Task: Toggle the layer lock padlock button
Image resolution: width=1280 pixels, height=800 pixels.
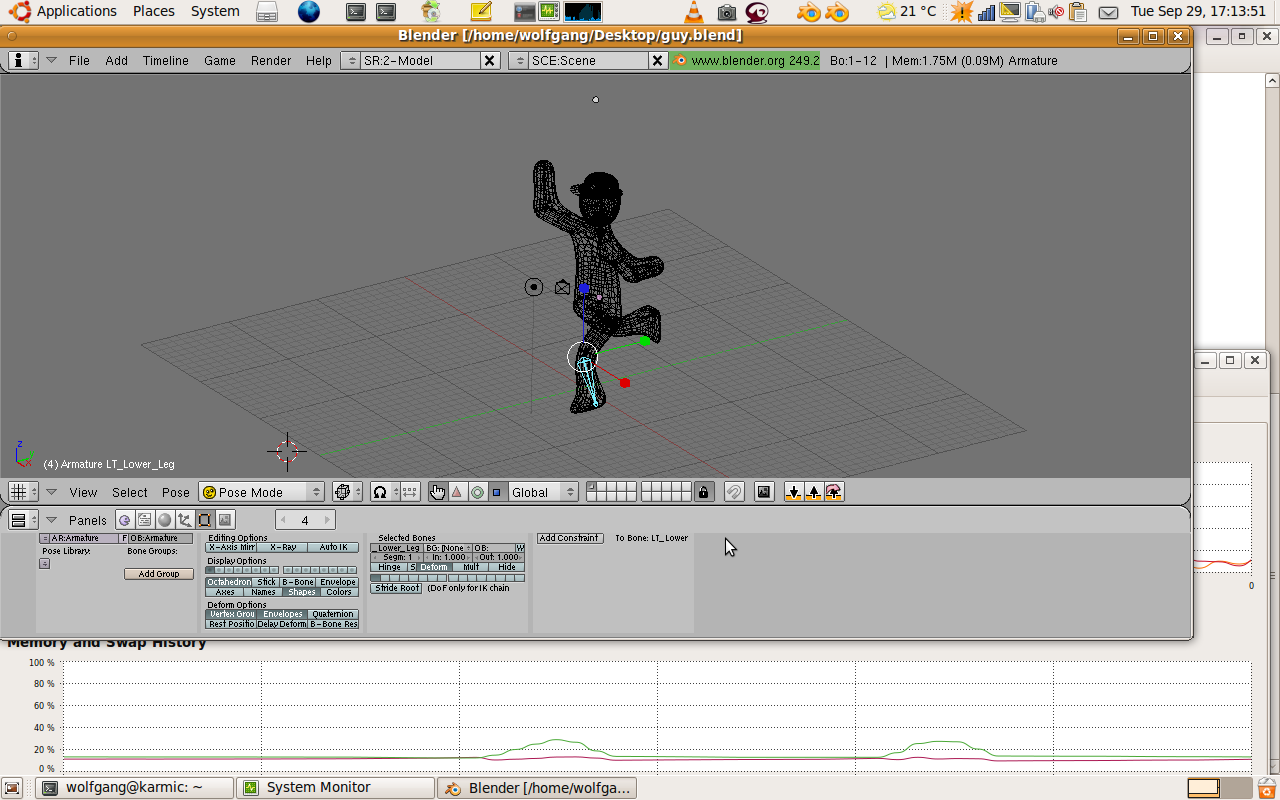Action: pos(704,492)
